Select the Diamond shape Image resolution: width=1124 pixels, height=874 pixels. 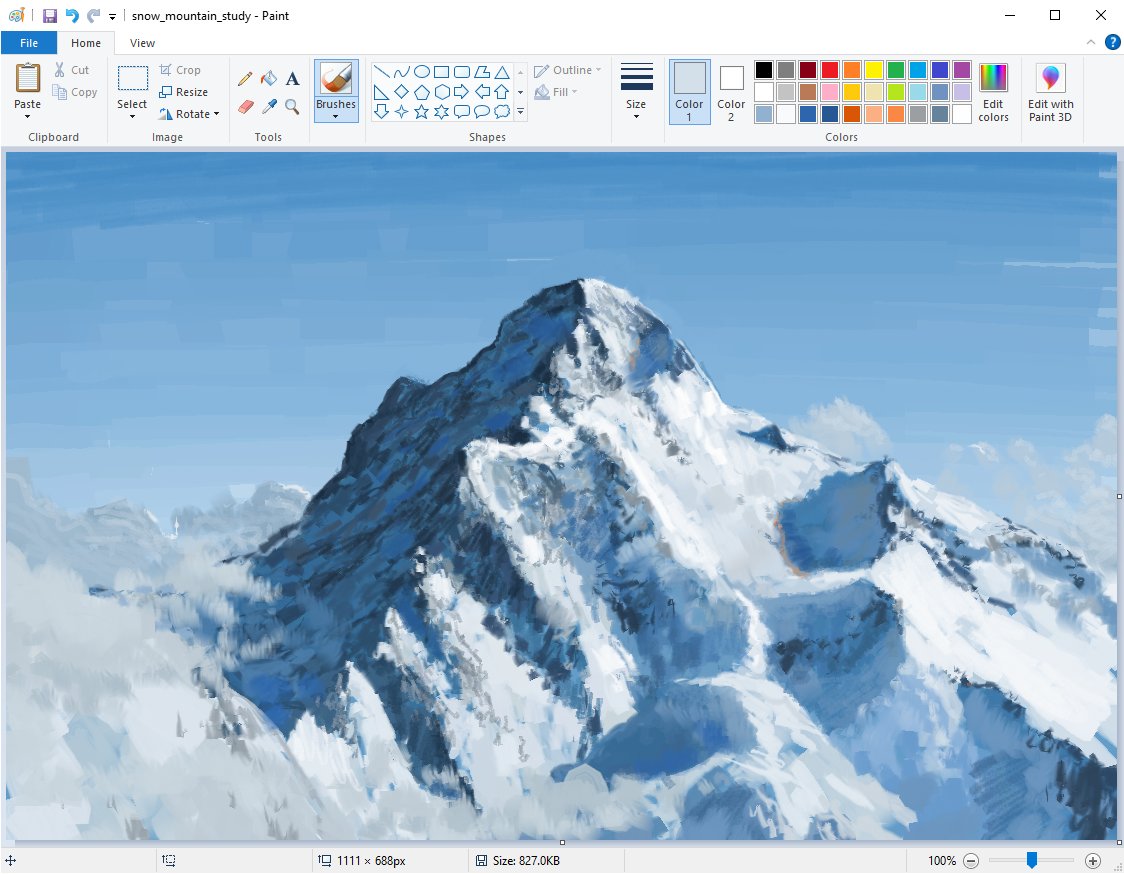pos(401,92)
